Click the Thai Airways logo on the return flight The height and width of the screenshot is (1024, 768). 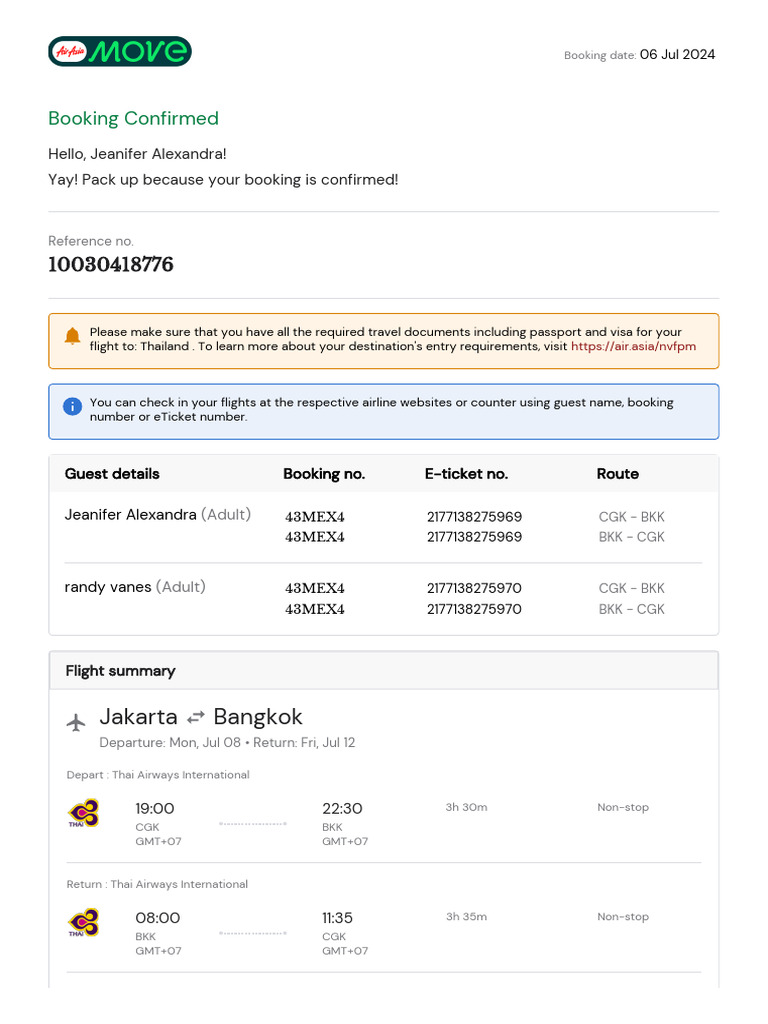(83, 922)
